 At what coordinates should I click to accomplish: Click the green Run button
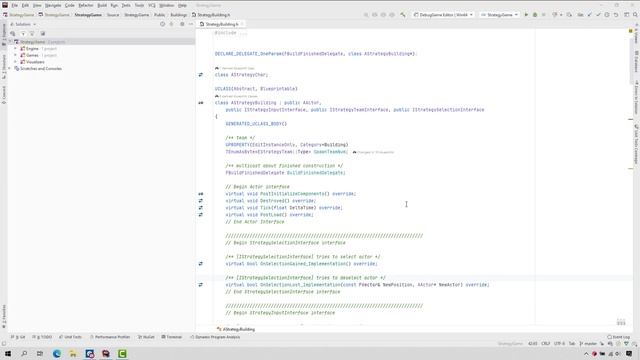(x=526, y=15)
